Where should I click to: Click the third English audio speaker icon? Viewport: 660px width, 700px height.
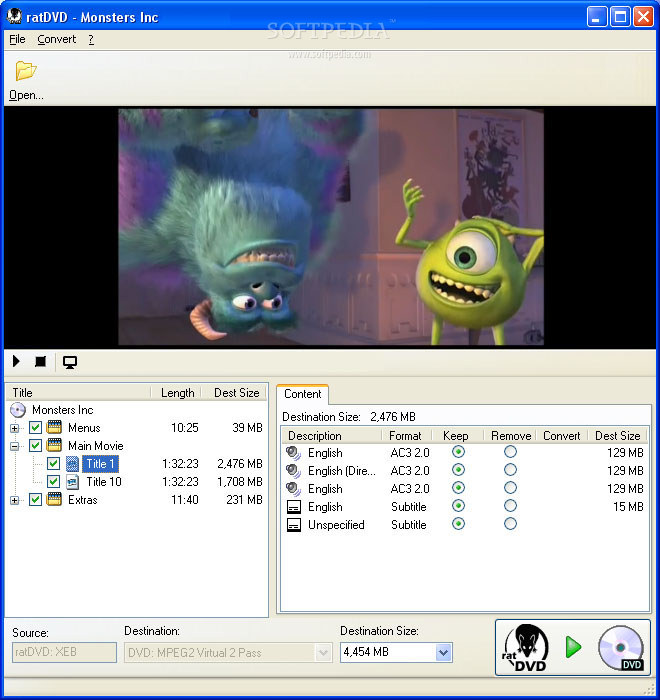293,489
